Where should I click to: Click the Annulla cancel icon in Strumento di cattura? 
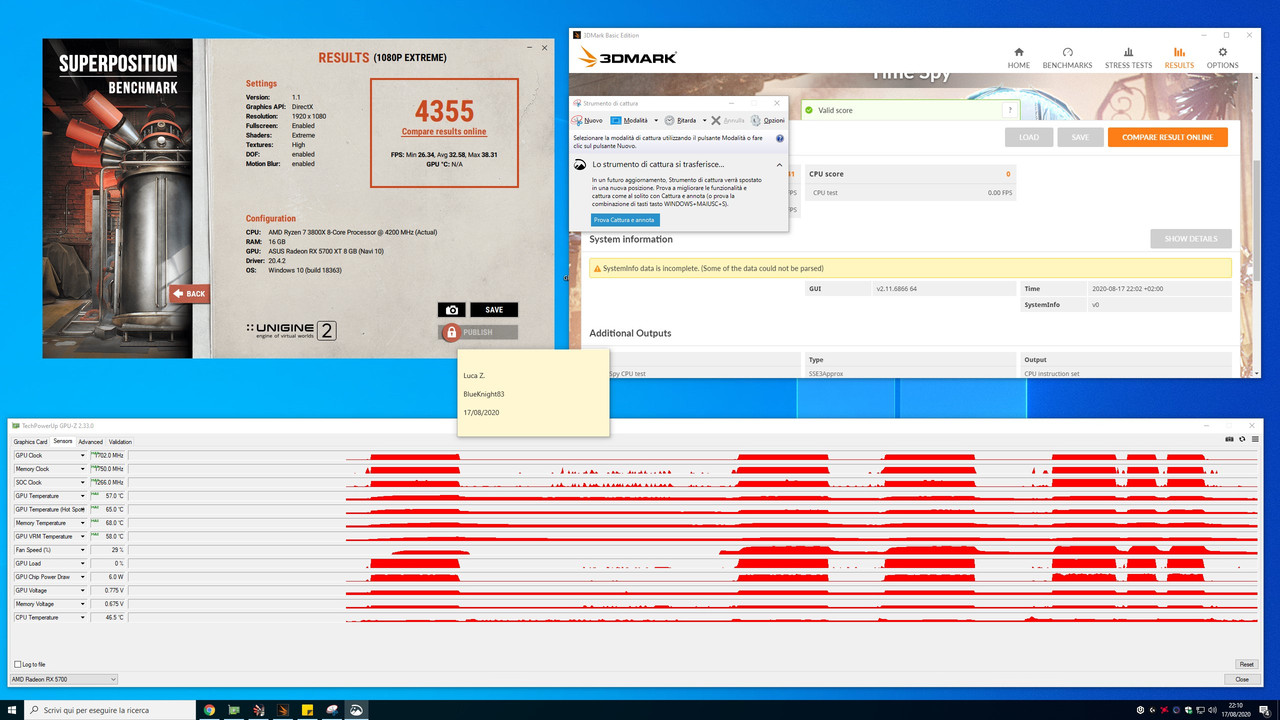pyautogui.click(x=715, y=120)
